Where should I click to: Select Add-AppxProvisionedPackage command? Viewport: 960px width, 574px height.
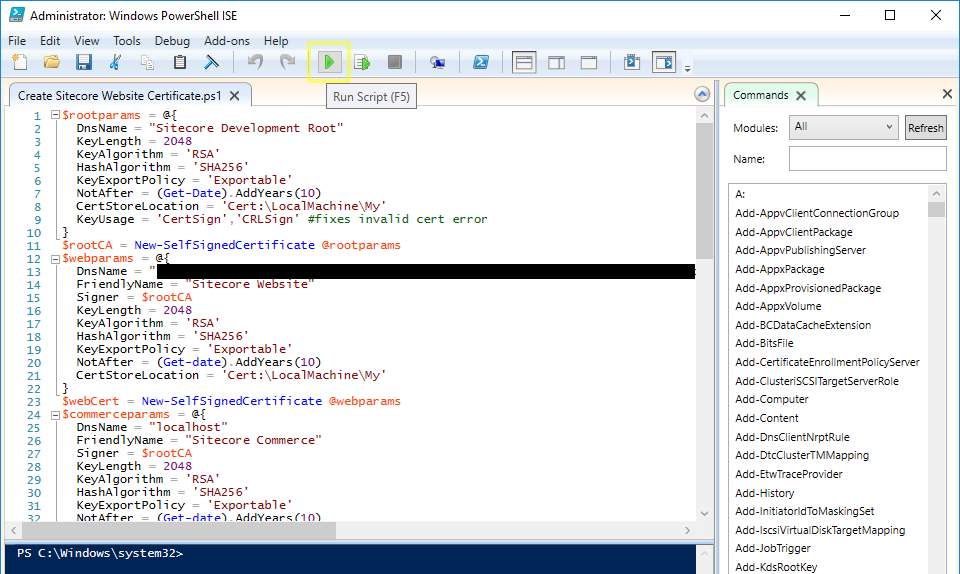pos(808,288)
